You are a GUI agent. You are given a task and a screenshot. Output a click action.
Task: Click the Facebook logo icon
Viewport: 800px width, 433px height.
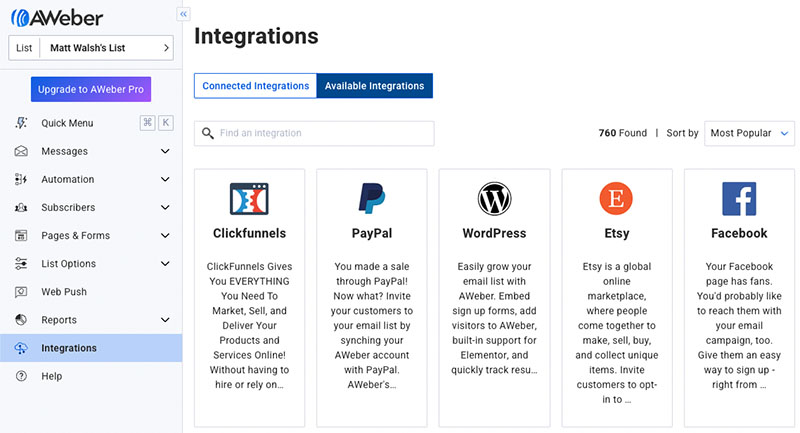739,198
